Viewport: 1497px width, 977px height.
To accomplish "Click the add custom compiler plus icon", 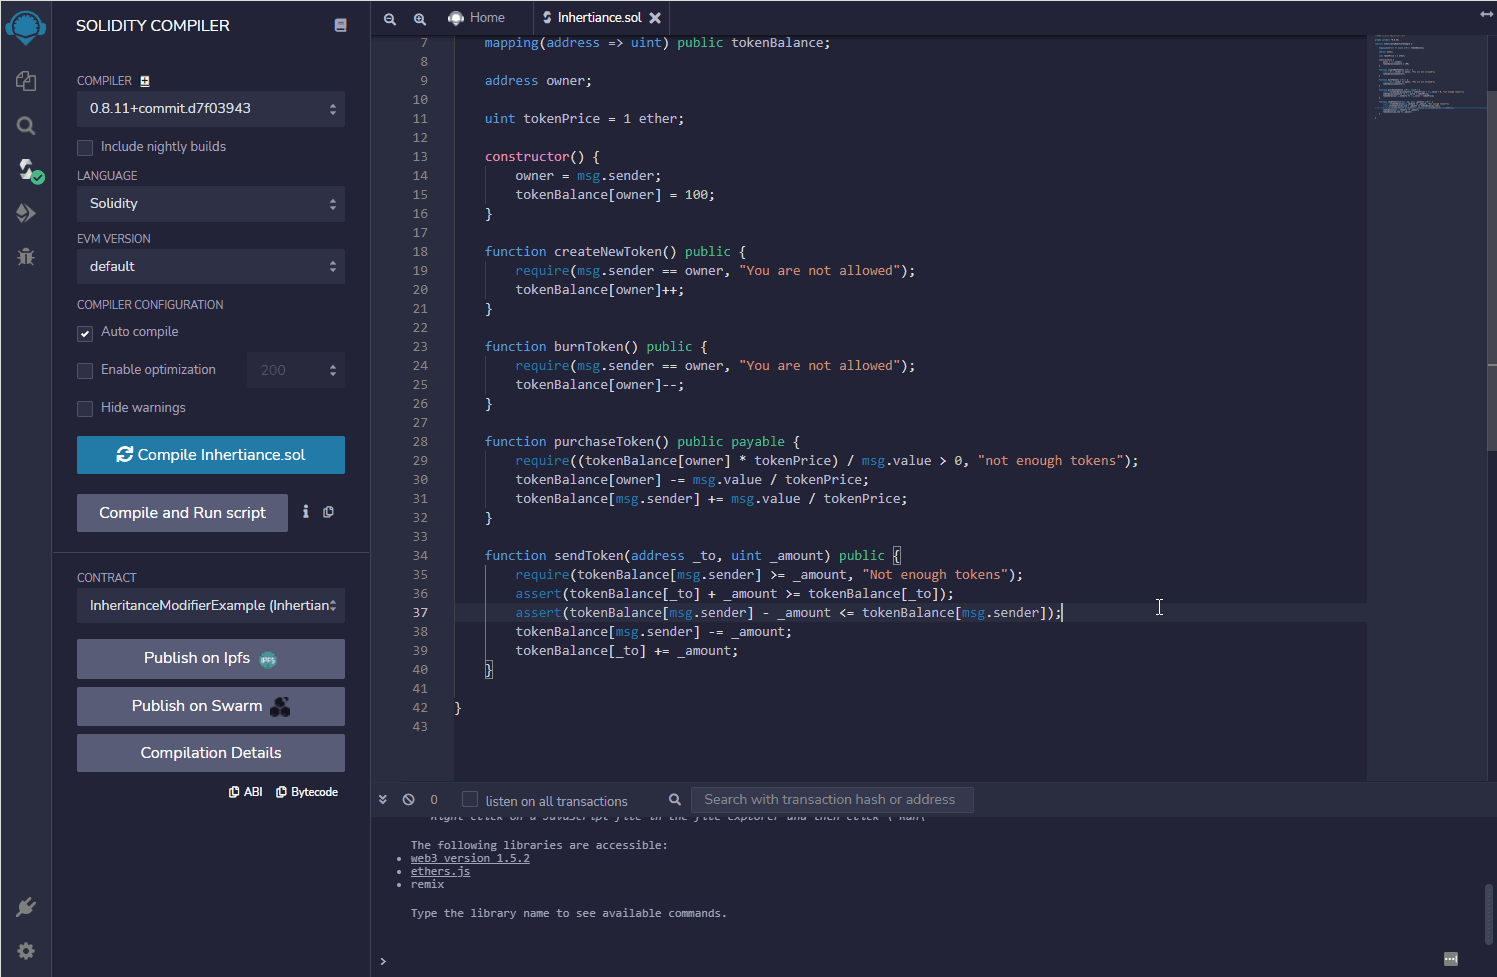I will point(145,81).
